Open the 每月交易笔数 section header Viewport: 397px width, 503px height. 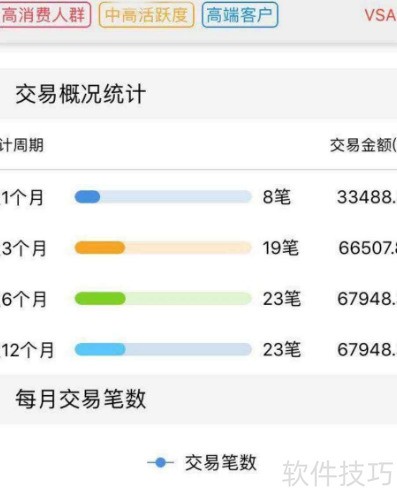coord(81,399)
